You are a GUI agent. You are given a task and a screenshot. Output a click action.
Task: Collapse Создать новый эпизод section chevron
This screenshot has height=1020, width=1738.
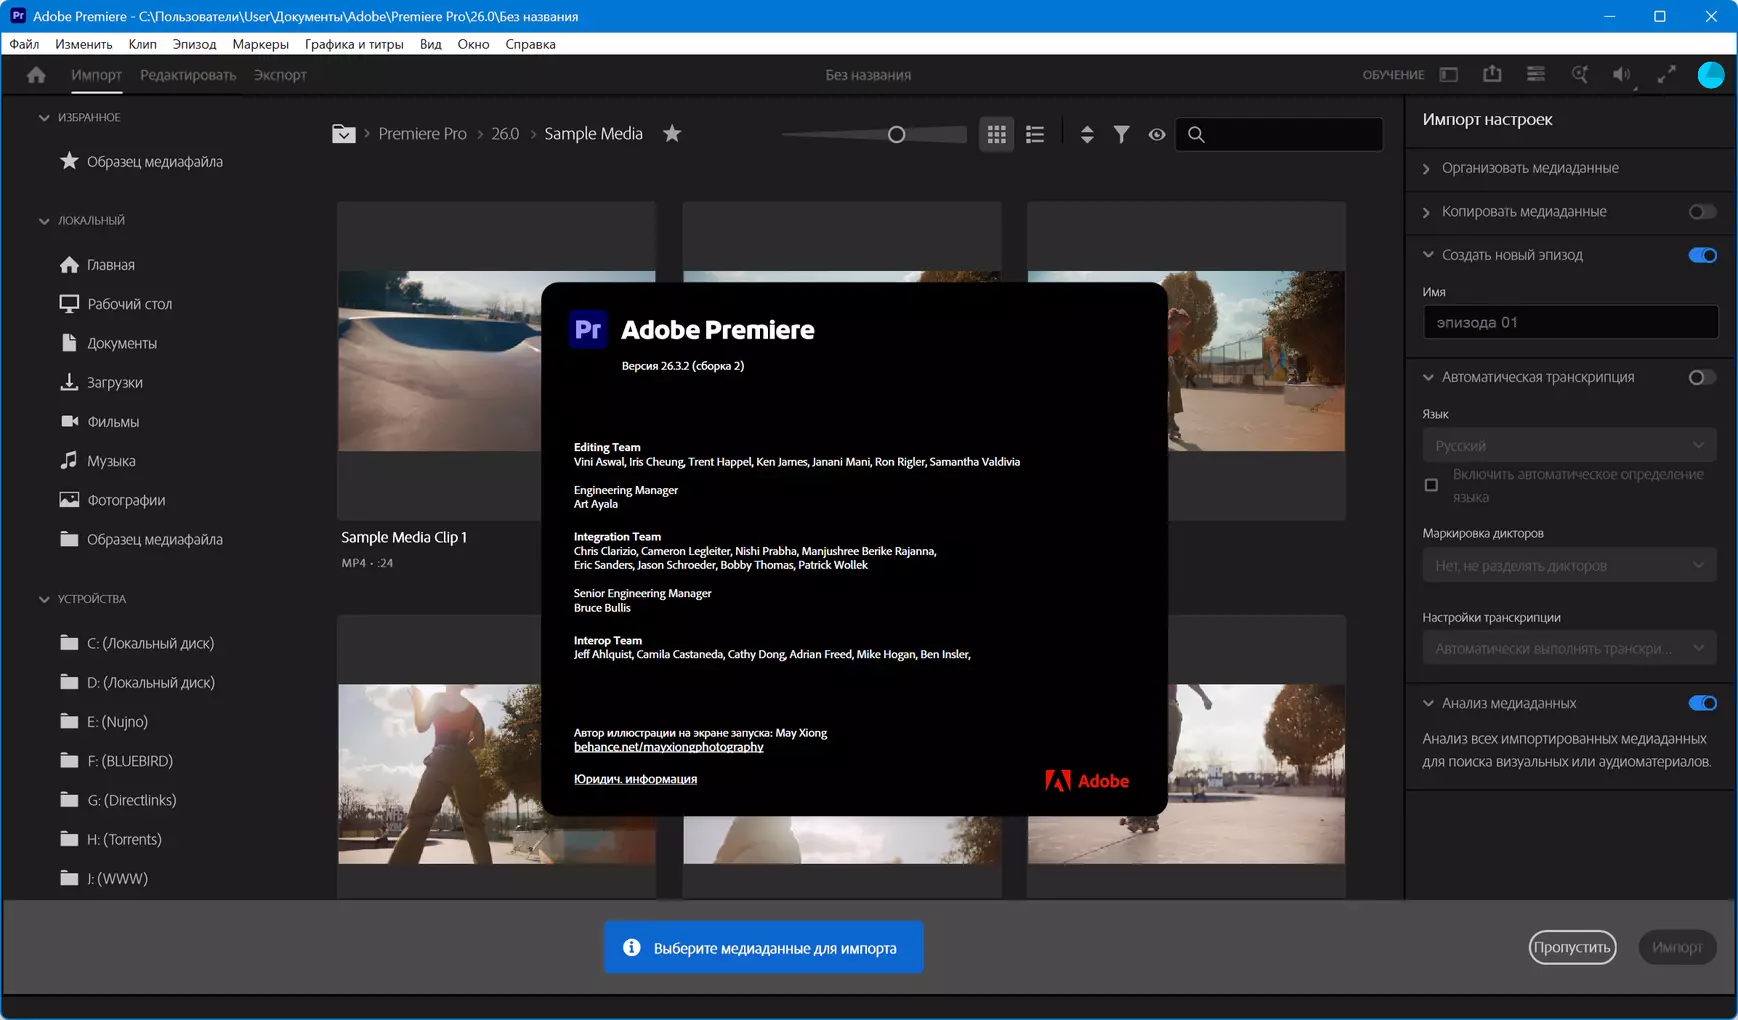click(1428, 255)
